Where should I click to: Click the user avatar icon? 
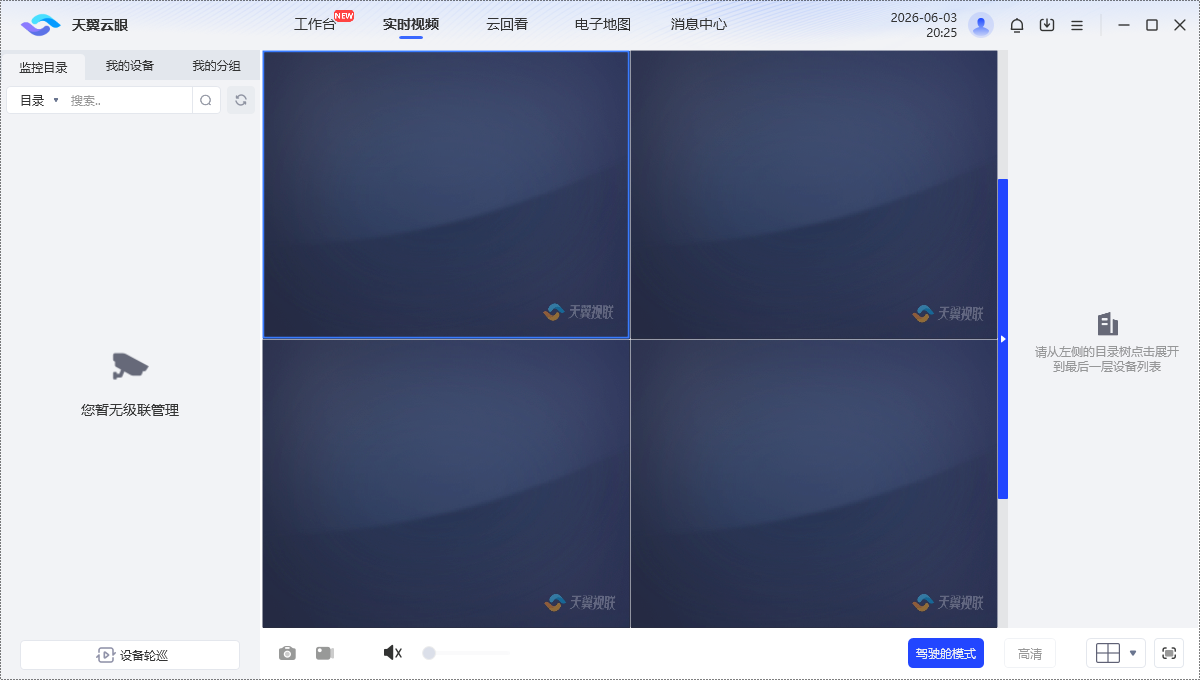point(981,25)
